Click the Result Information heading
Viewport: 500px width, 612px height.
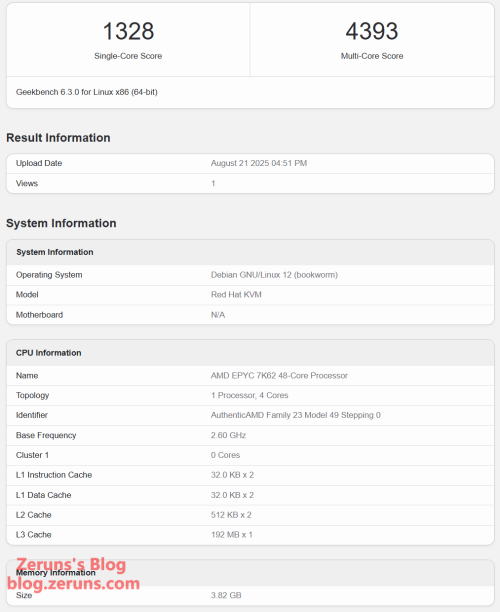coord(58,138)
